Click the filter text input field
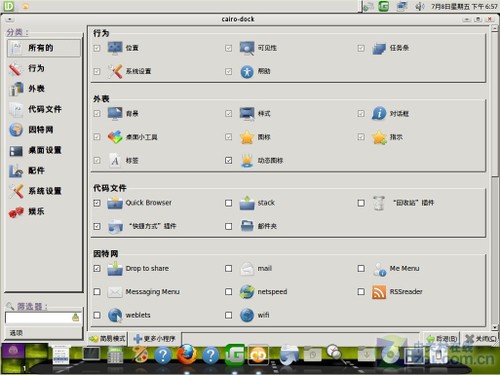 [x=38, y=318]
